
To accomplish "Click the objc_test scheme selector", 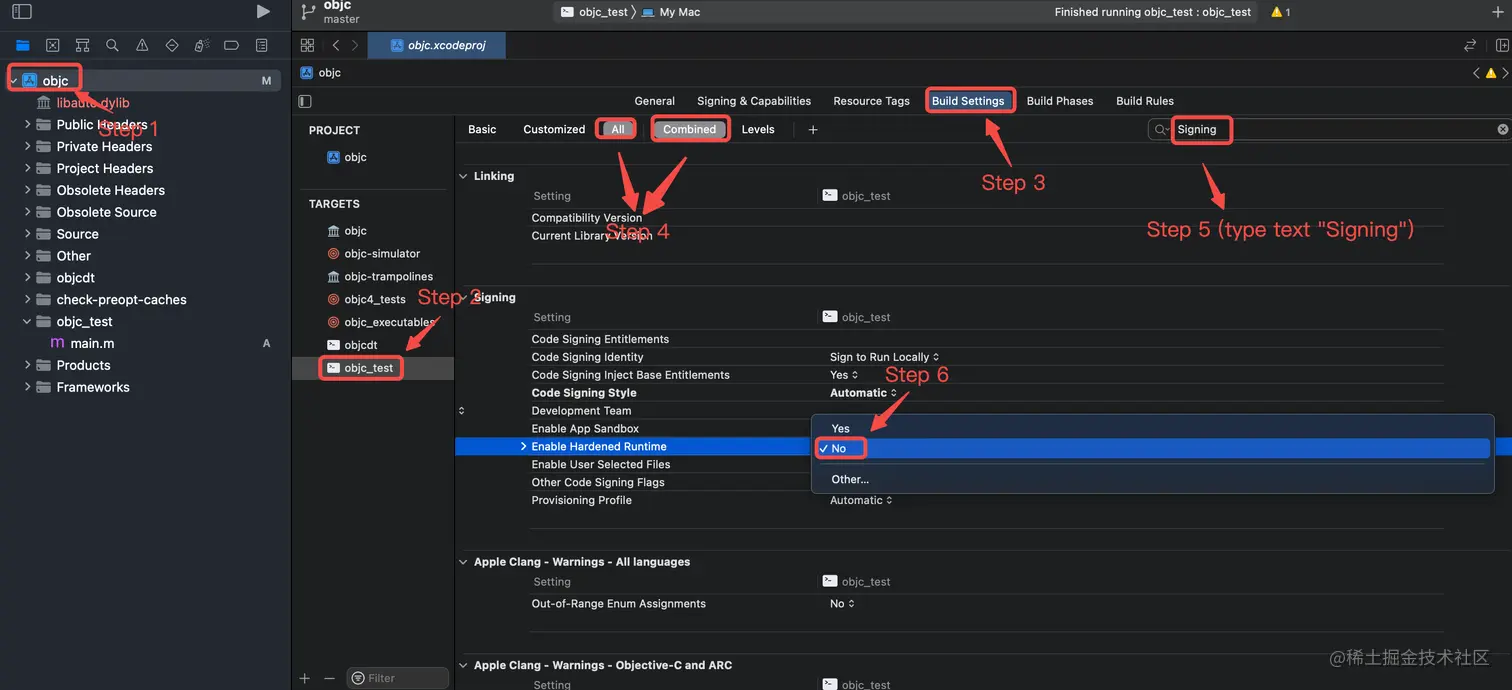I will pos(594,12).
